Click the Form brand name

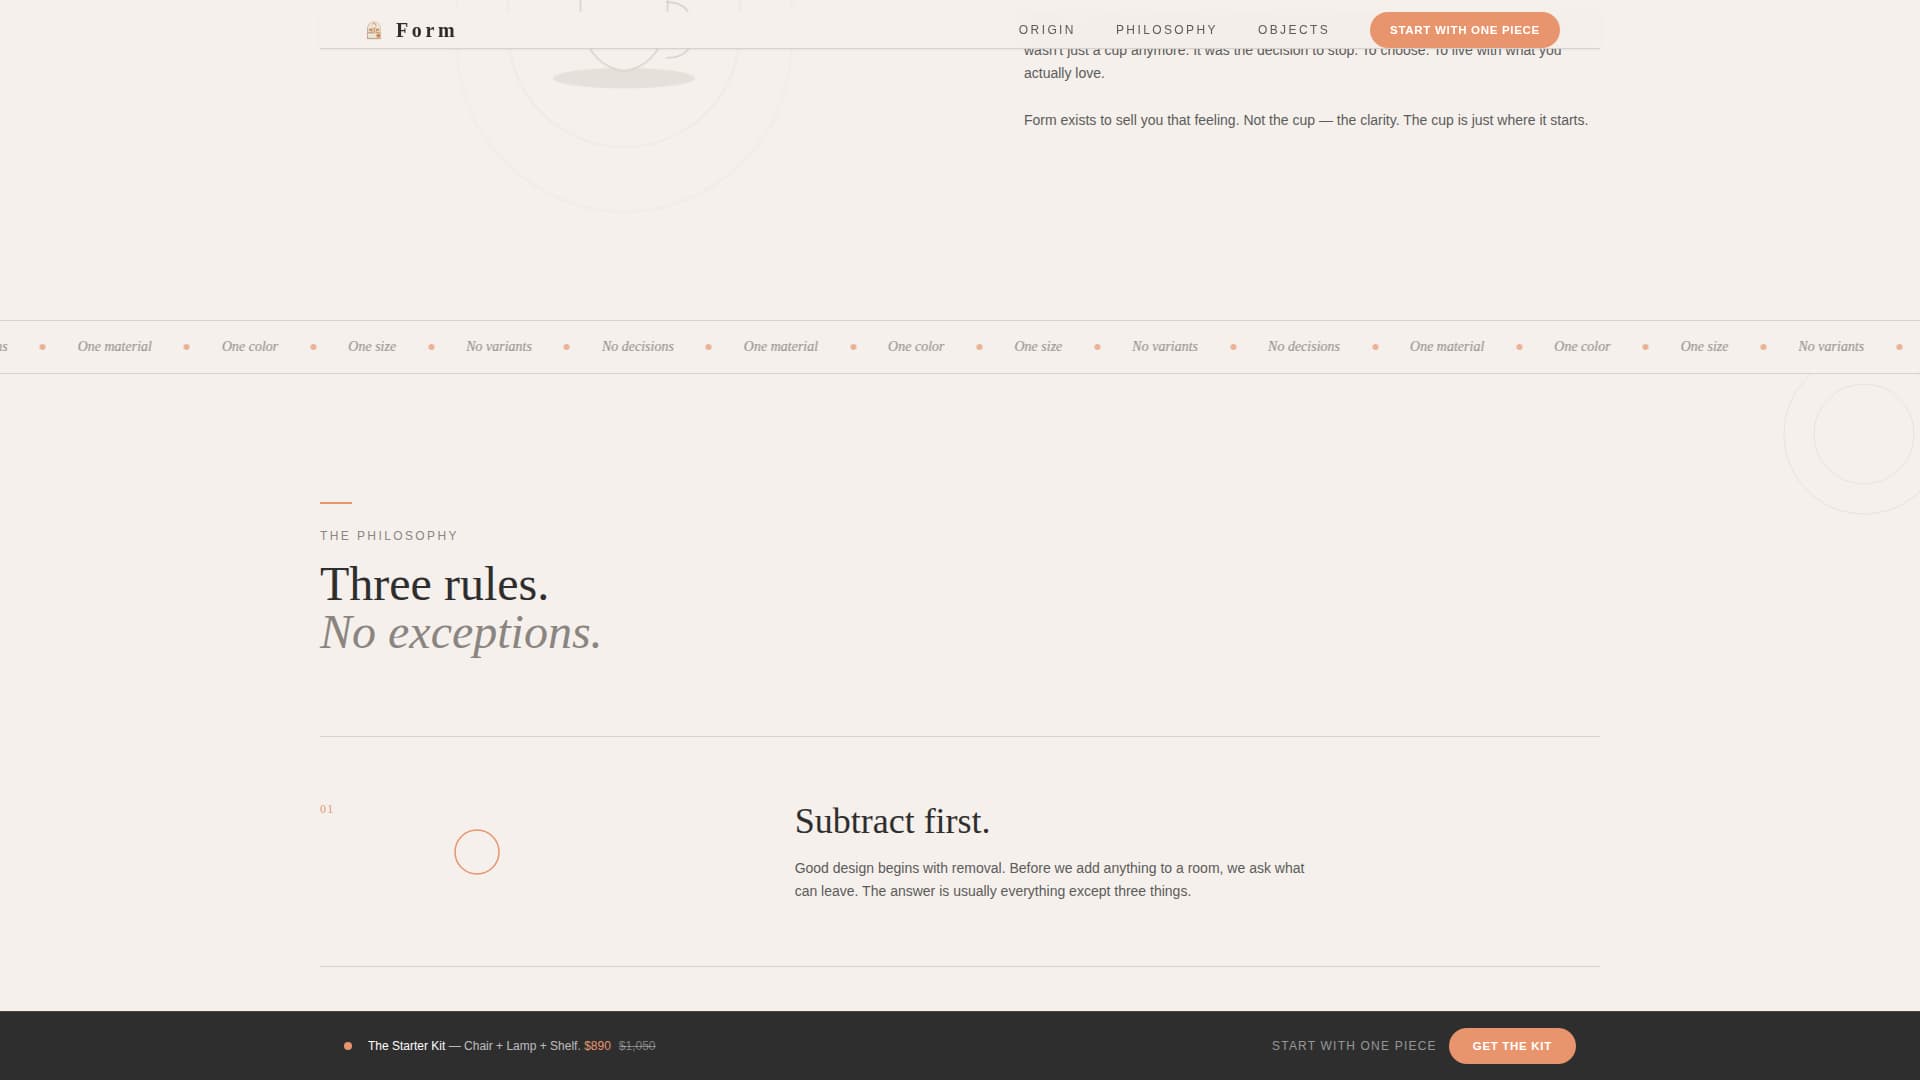[x=426, y=31]
